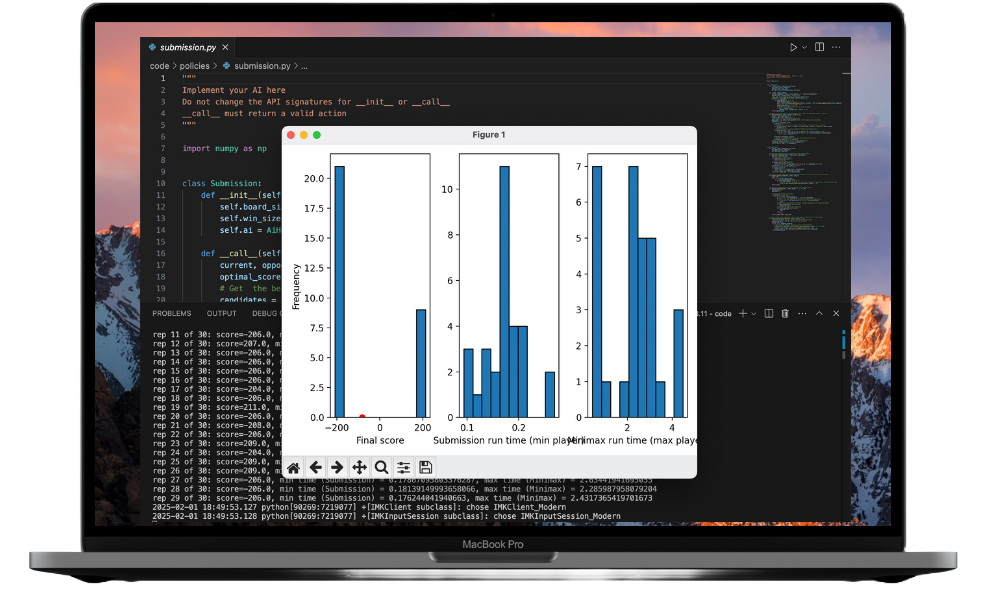Close the submission.py editor tab
This screenshot has height=609, width=992.
click(x=225, y=47)
